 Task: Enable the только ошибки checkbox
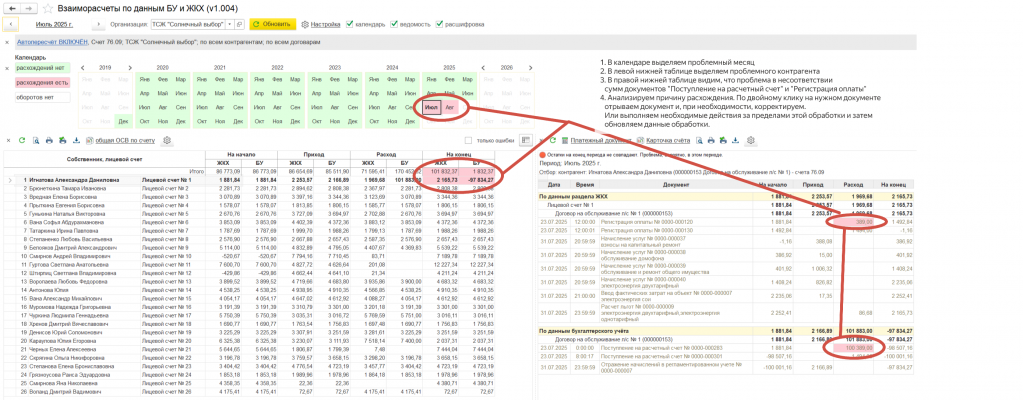pyautogui.click(x=470, y=141)
